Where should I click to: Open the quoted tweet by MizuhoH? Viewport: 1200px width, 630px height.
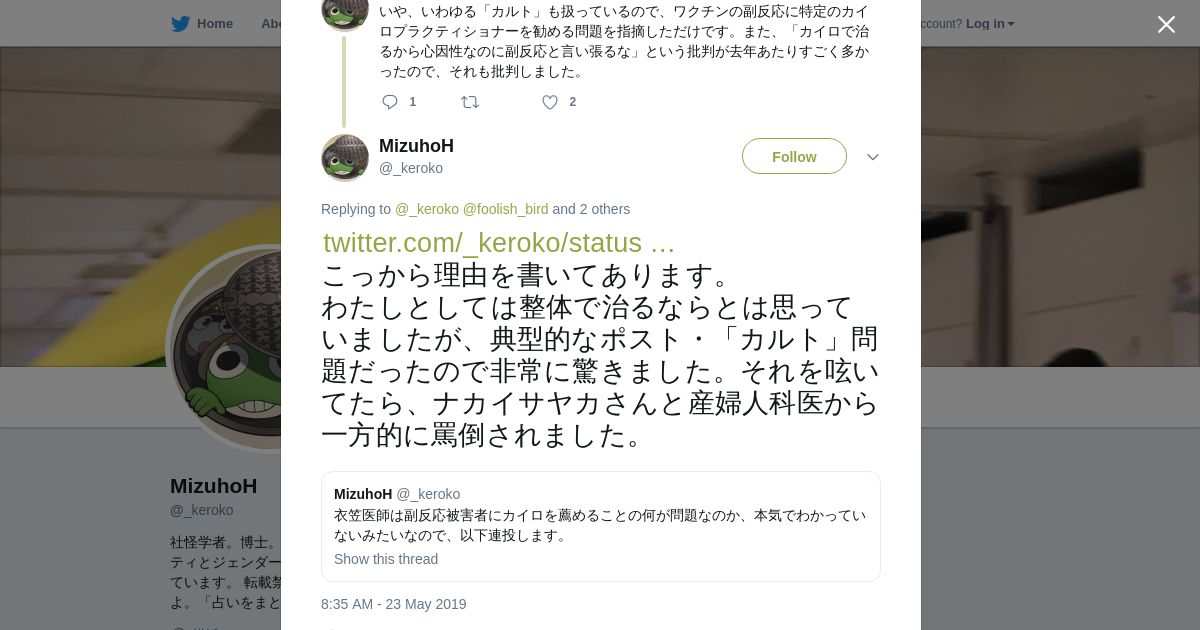600,525
